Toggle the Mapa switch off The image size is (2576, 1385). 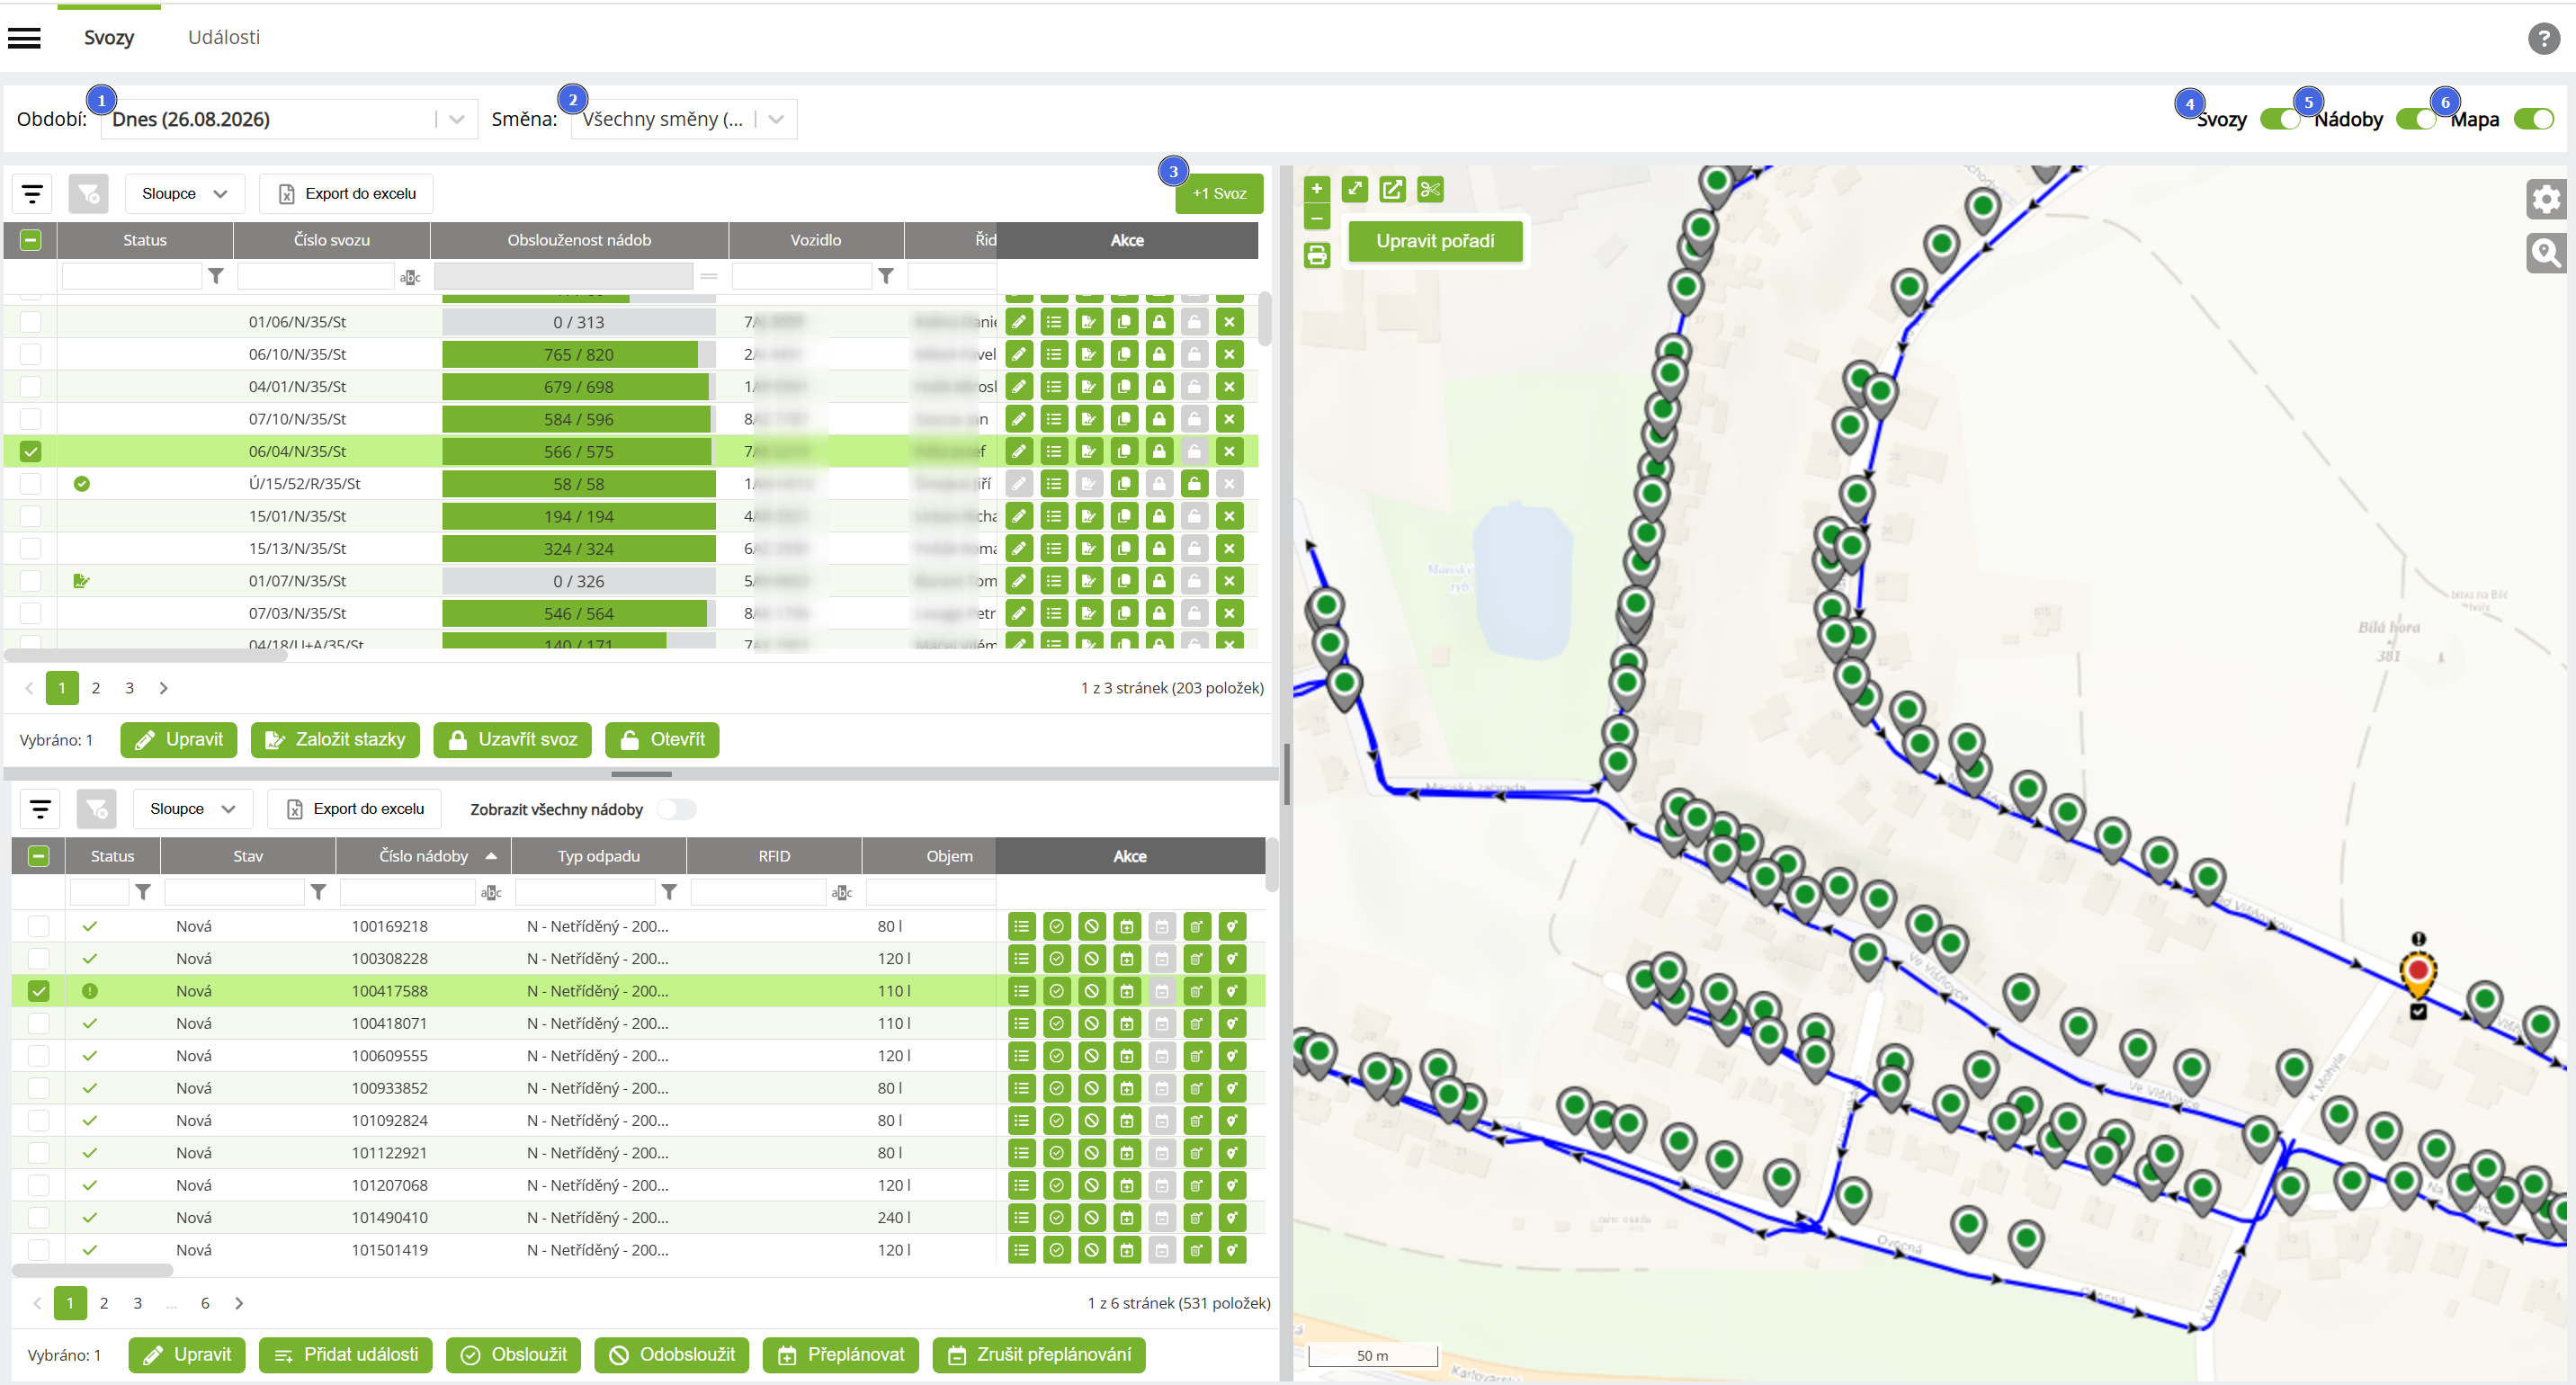(2533, 119)
